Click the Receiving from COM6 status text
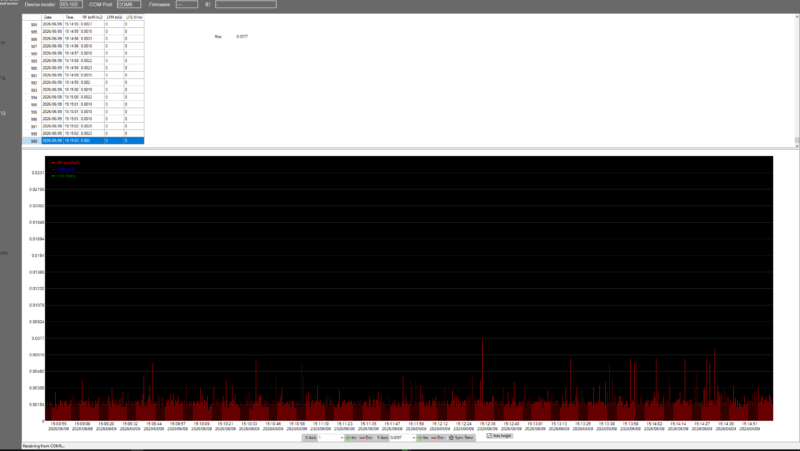This screenshot has height=451, width=800. [x=43, y=446]
